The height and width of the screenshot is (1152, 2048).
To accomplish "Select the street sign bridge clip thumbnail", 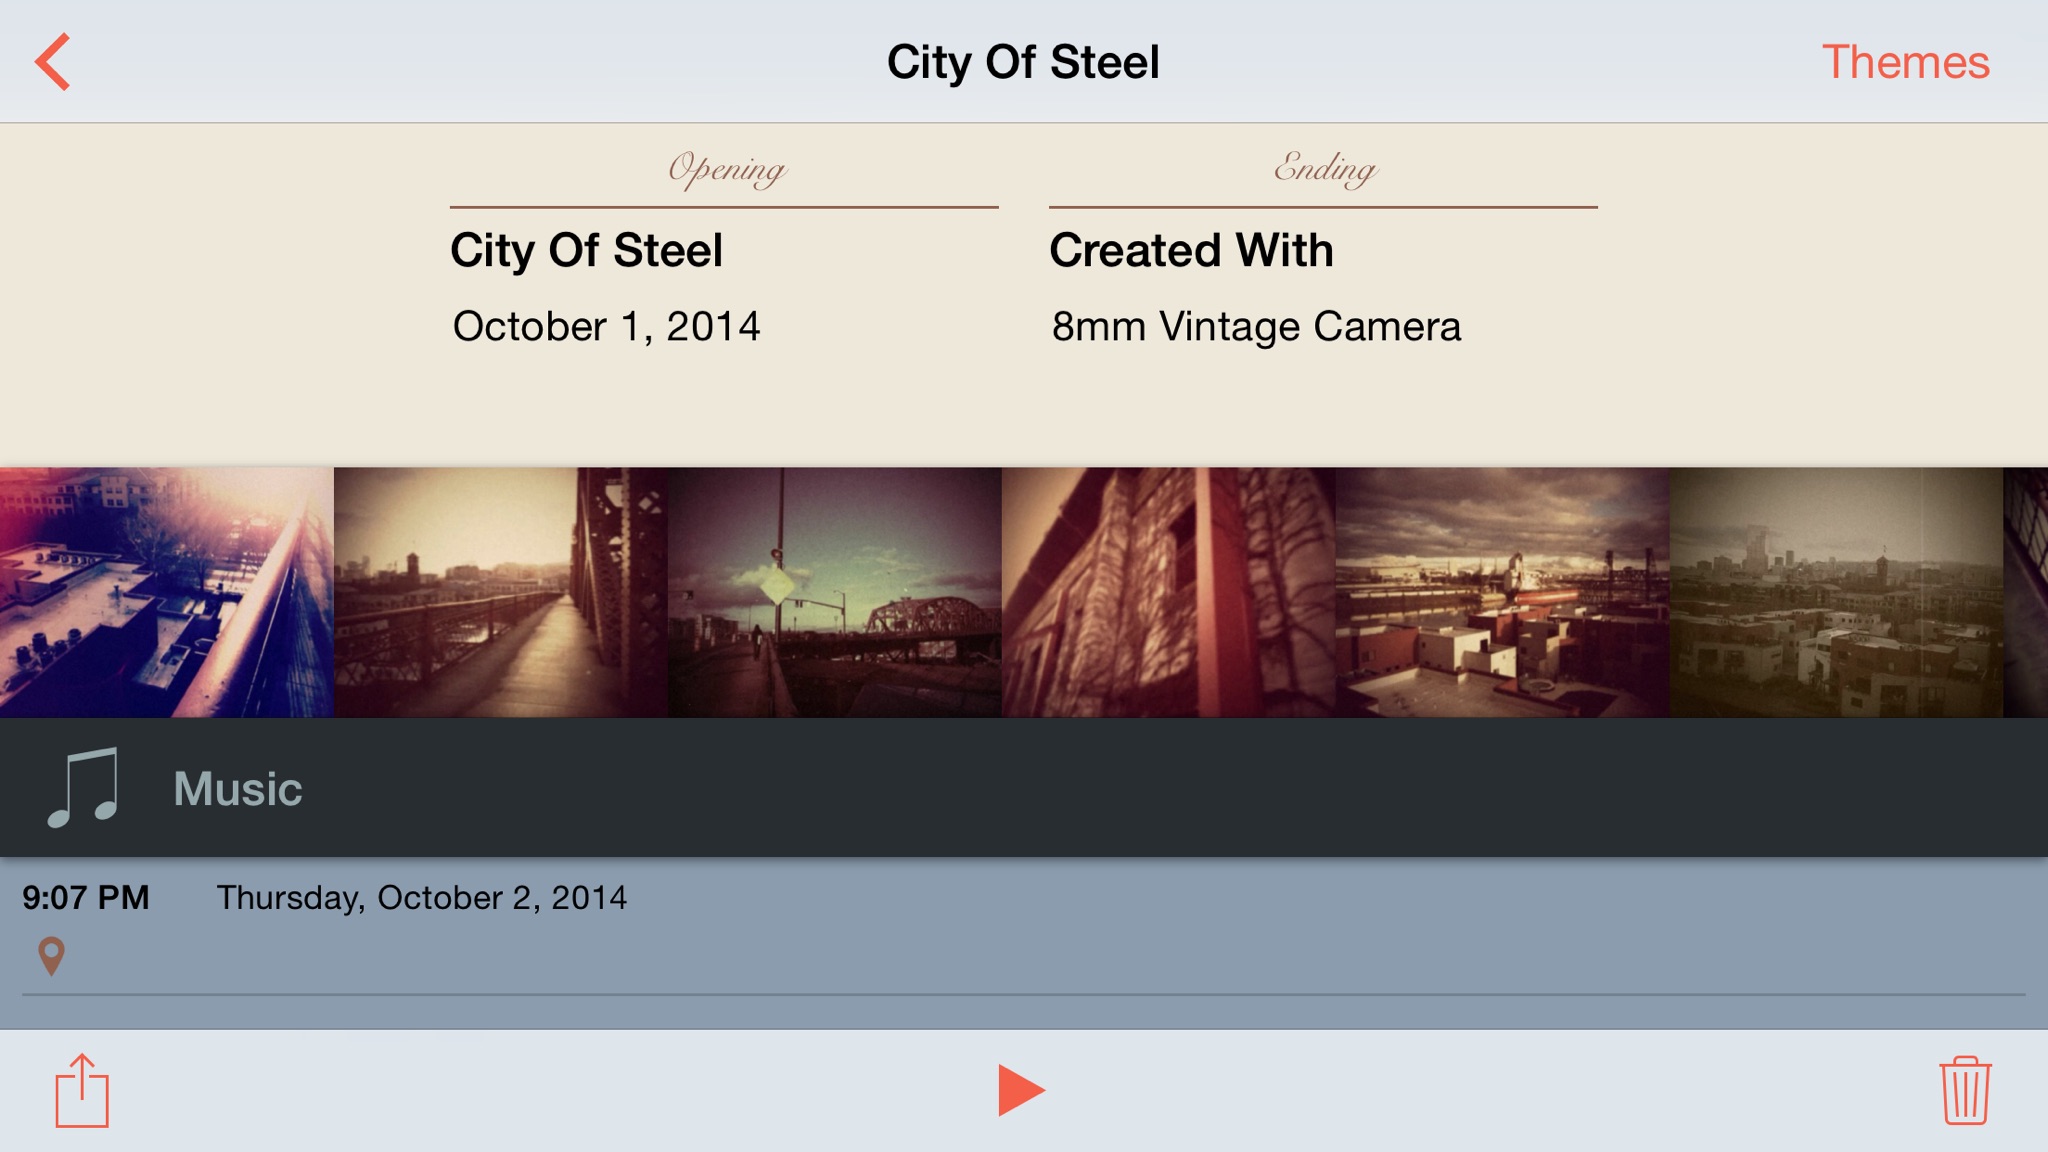I will [834, 592].
